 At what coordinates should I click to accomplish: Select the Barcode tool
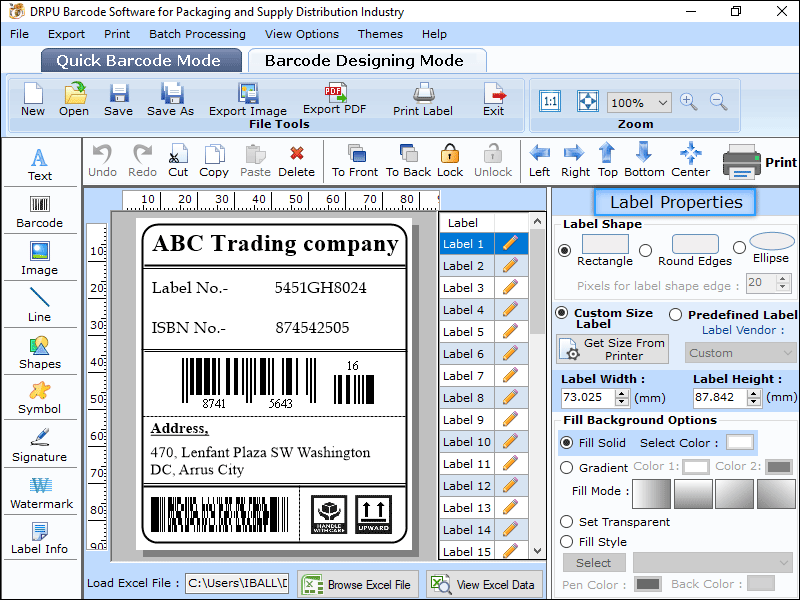tap(40, 212)
